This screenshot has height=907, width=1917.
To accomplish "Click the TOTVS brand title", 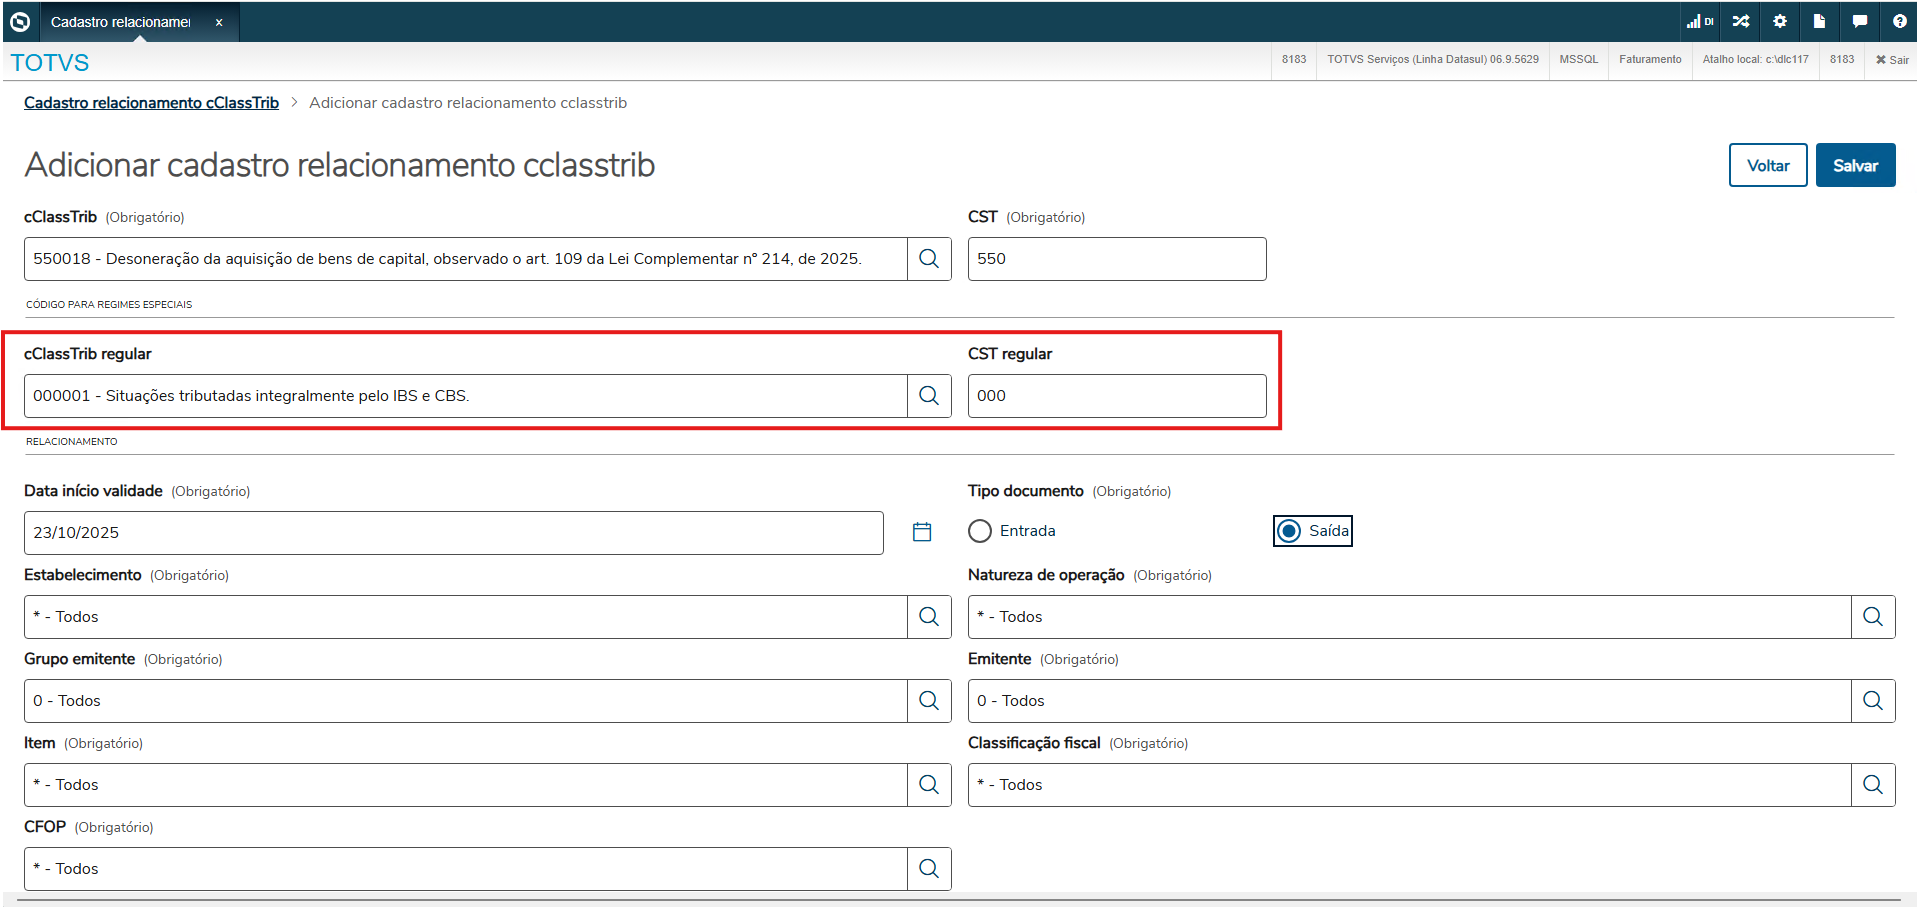I will point(50,62).
